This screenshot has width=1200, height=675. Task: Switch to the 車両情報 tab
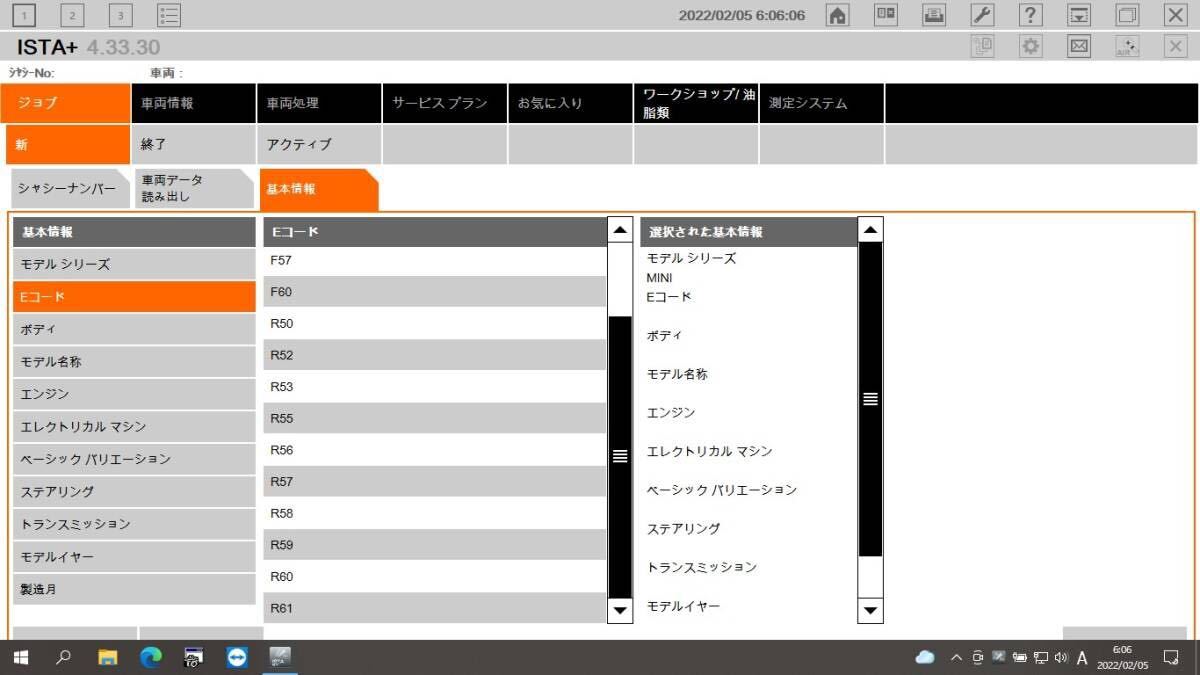(192, 103)
